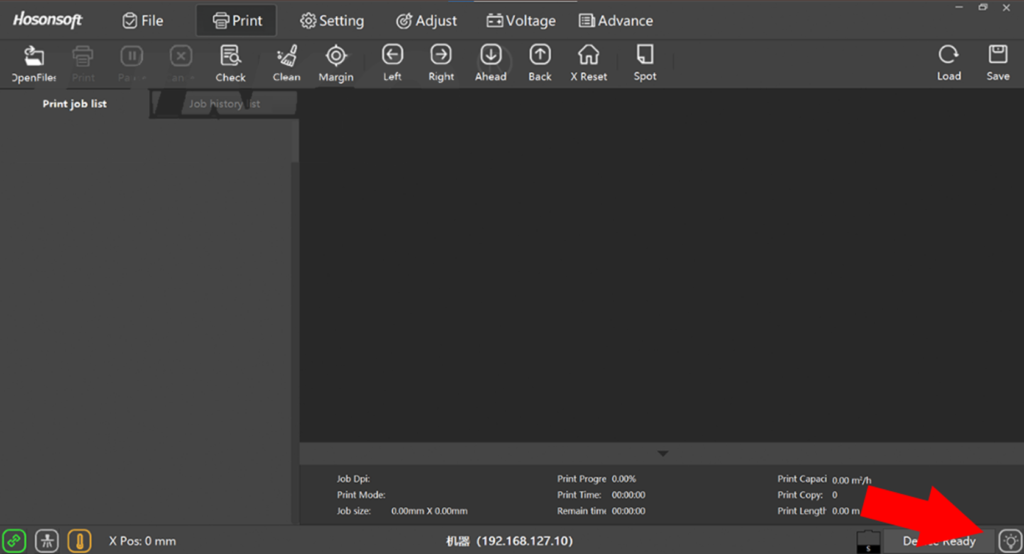
Task: Click the green link connection icon
Action: coord(14,541)
